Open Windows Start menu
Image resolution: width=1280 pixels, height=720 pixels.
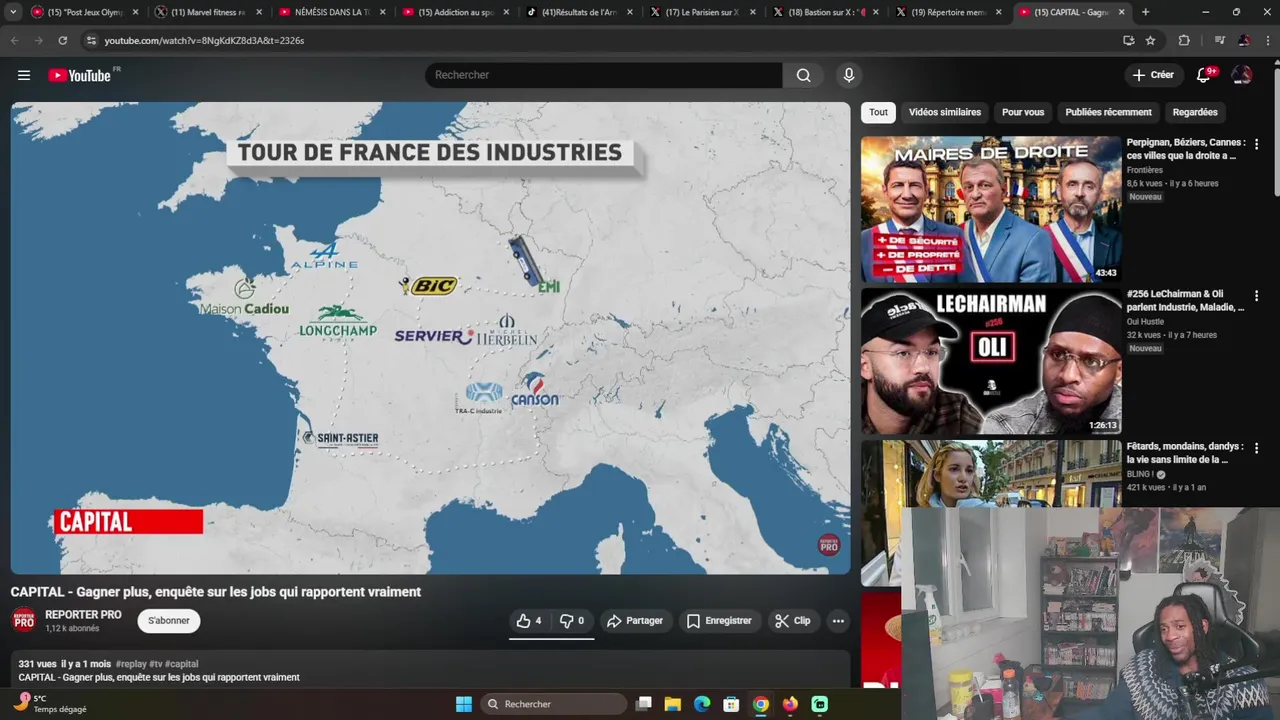click(x=464, y=704)
